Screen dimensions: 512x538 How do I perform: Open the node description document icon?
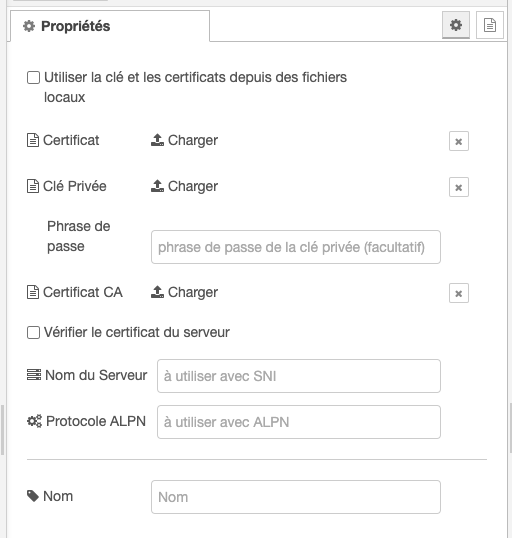(490, 25)
